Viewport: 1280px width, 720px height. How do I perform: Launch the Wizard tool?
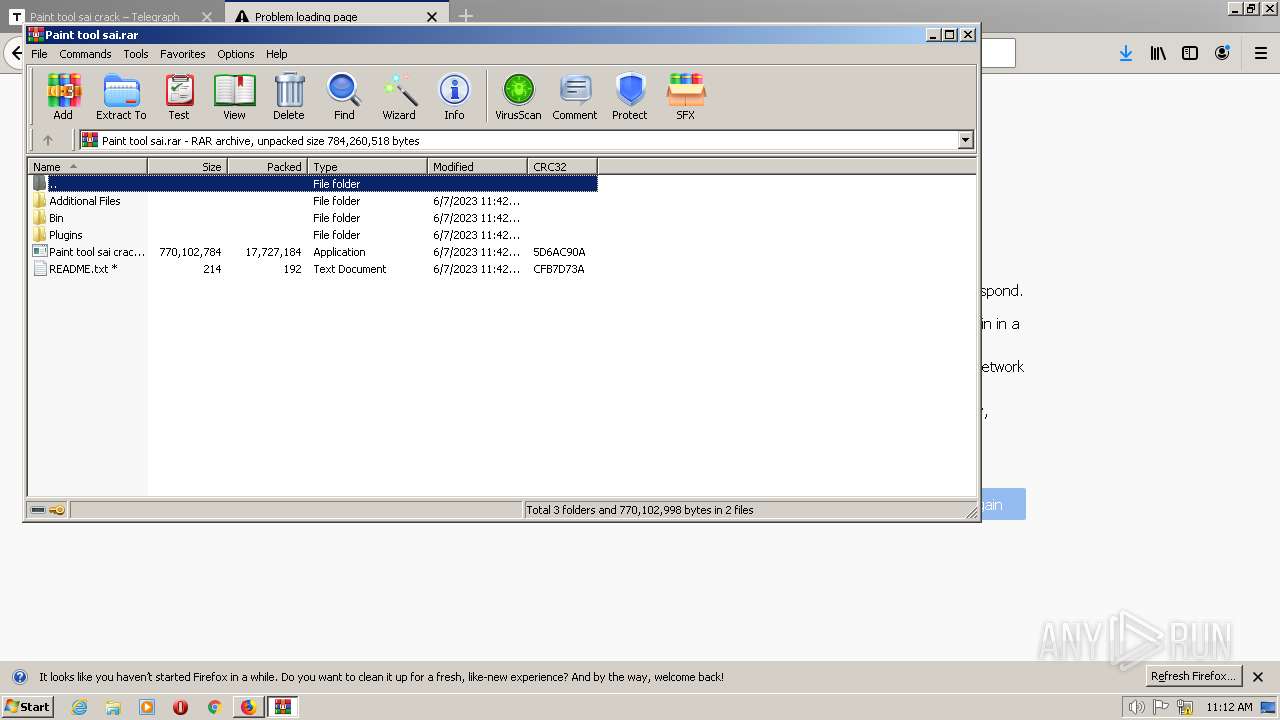pyautogui.click(x=399, y=97)
